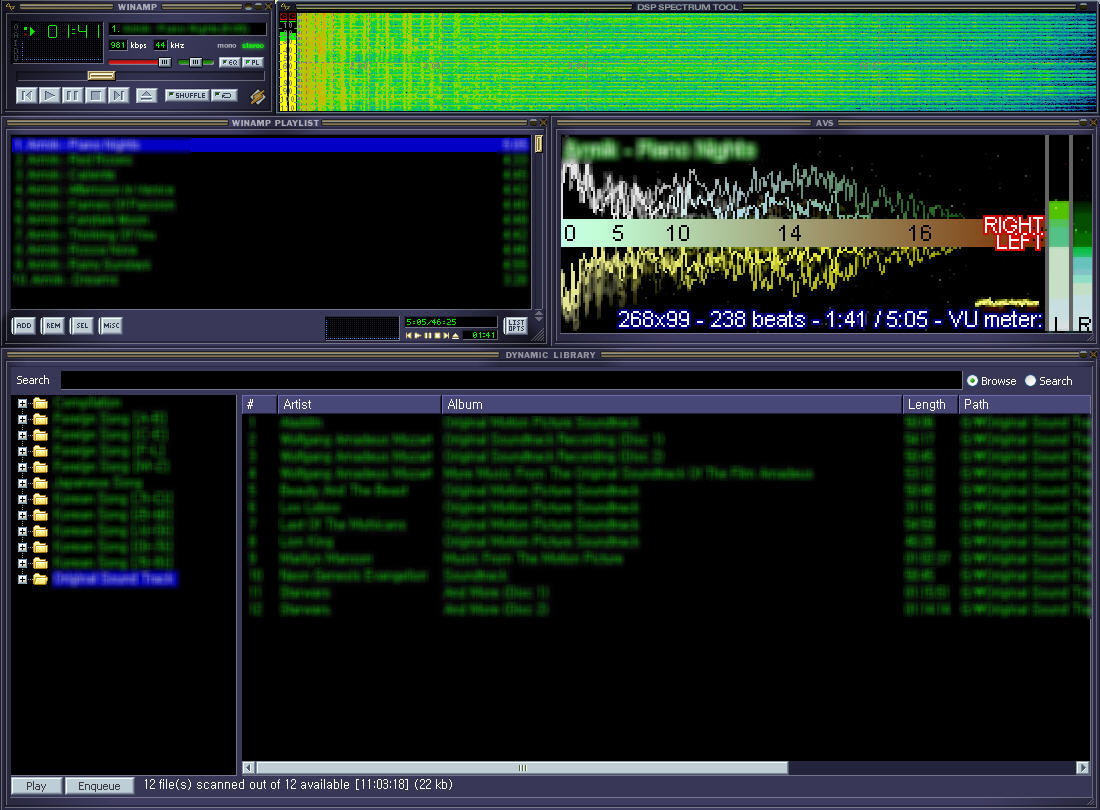This screenshot has height=810, width=1100.
Task: Click library horizontal scrollbar left arrow
Action: point(248,768)
